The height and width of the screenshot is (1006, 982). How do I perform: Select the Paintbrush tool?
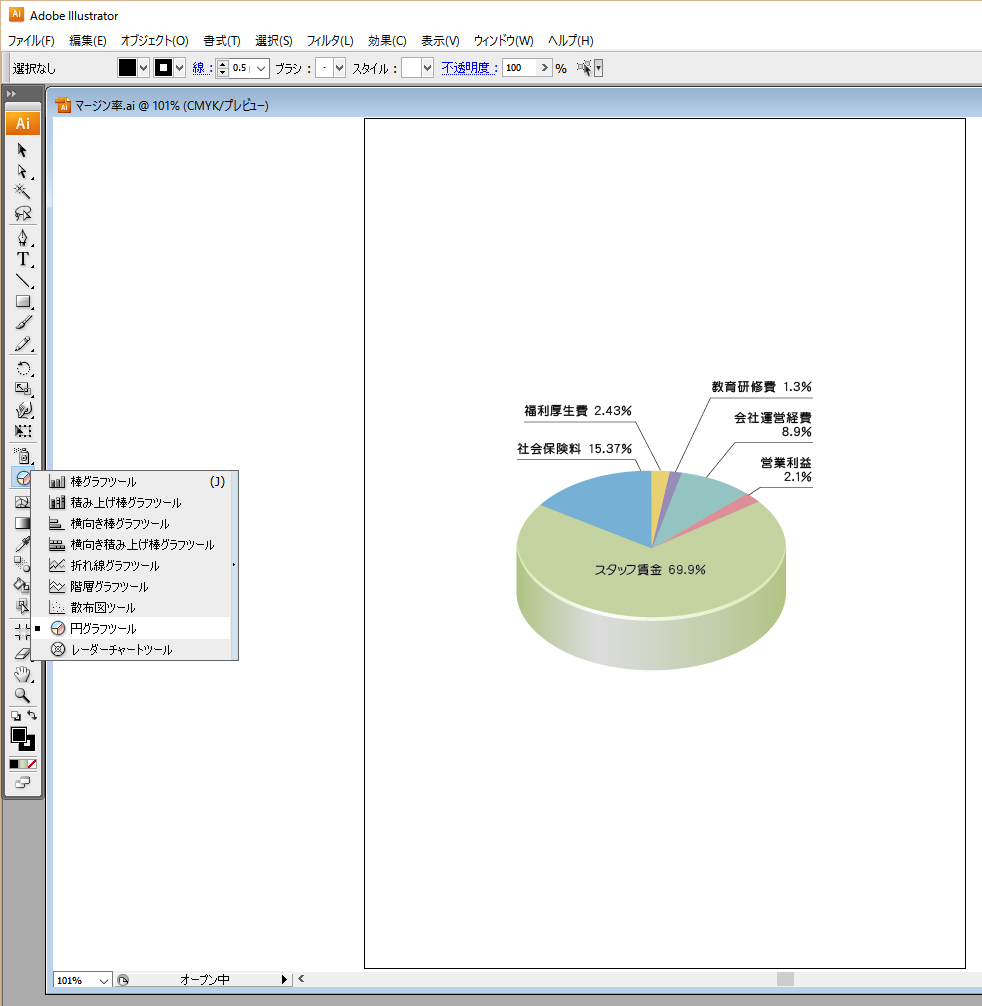point(22,322)
